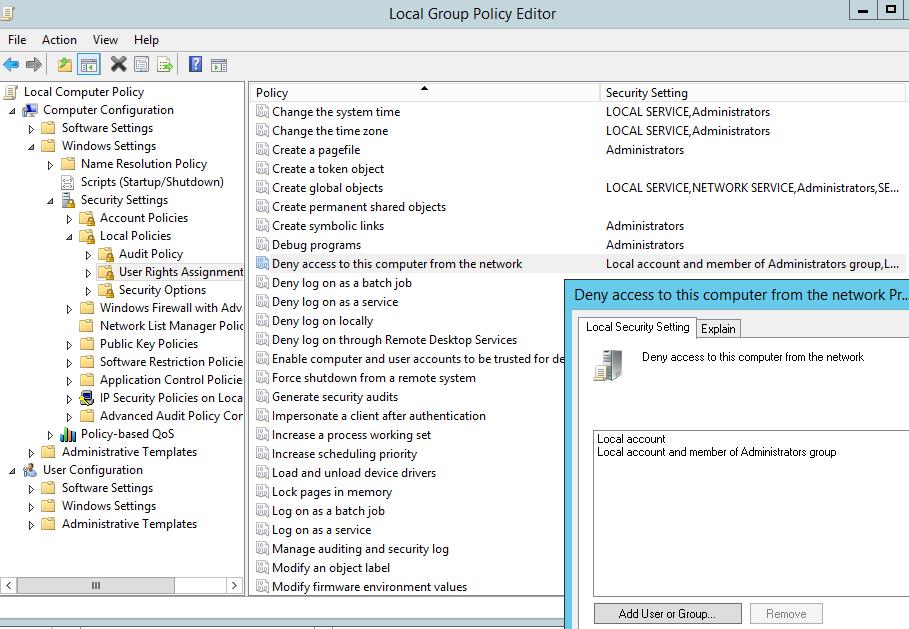Select the 'Create a token object' policy

pyautogui.click(x=328, y=169)
